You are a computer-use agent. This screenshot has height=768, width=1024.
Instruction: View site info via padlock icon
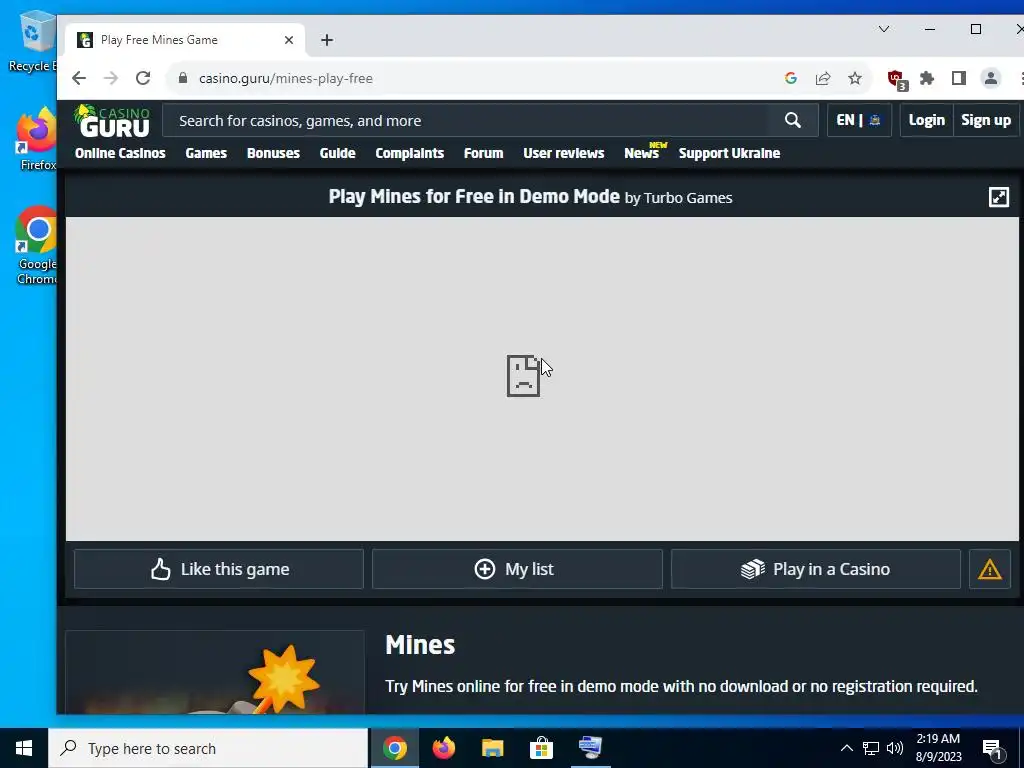pos(183,78)
